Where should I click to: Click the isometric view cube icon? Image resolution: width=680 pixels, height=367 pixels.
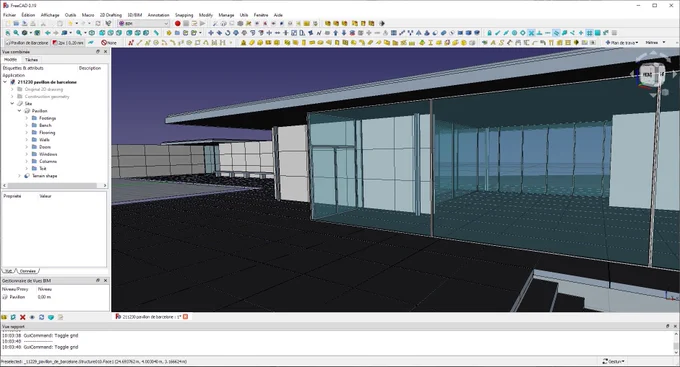92,33
